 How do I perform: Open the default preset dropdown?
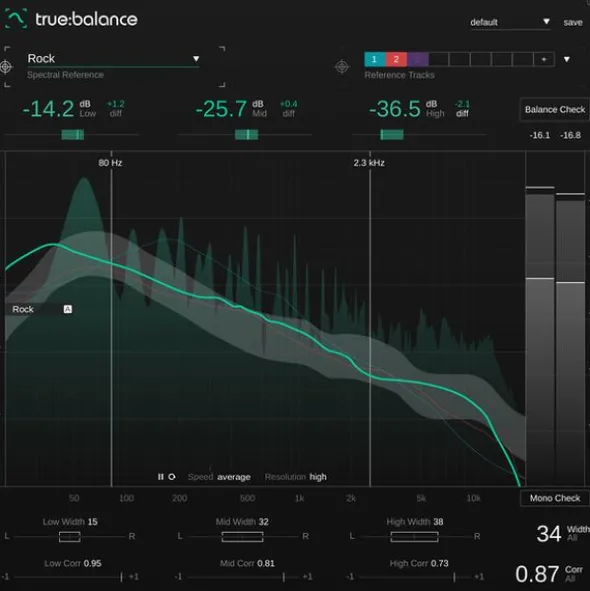coord(510,22)
